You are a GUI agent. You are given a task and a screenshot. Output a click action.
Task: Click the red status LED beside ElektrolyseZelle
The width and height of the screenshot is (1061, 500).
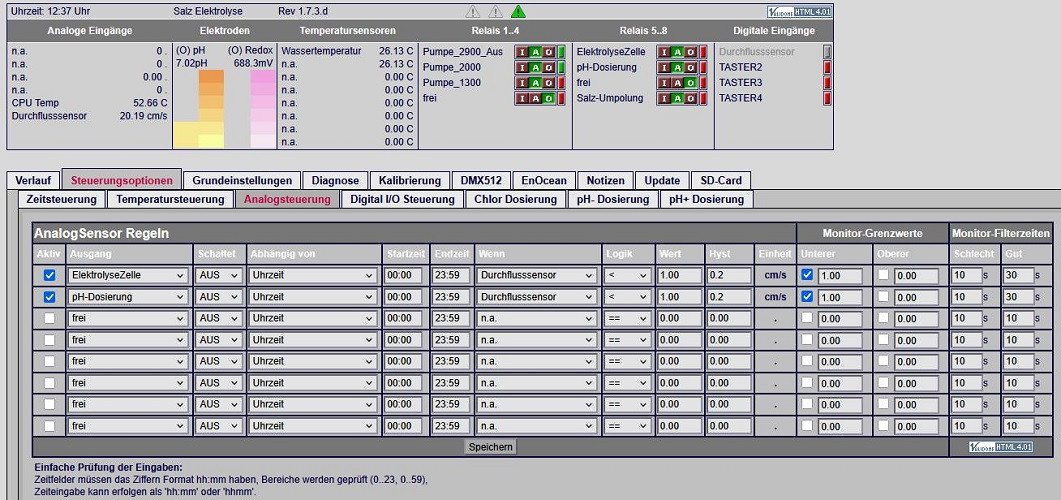tap(703, 51)
